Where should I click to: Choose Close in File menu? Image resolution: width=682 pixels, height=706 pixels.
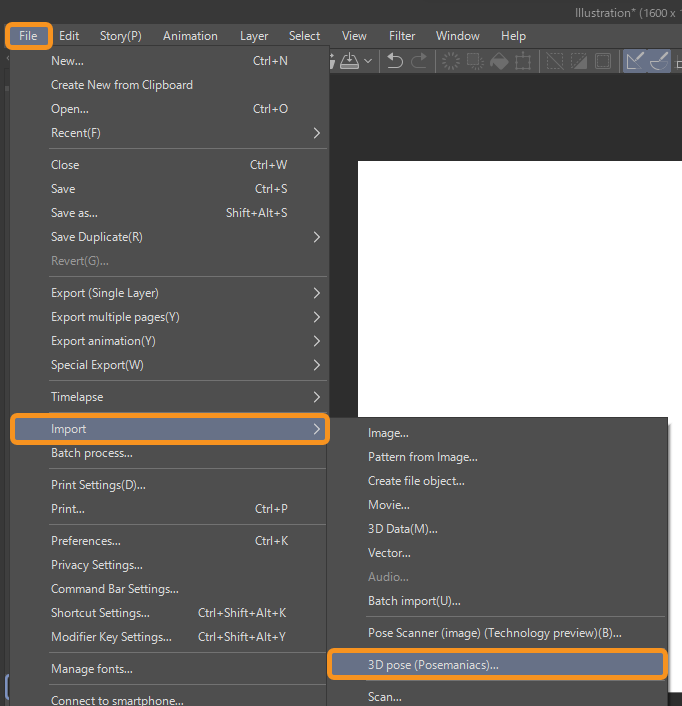point(169,165)
